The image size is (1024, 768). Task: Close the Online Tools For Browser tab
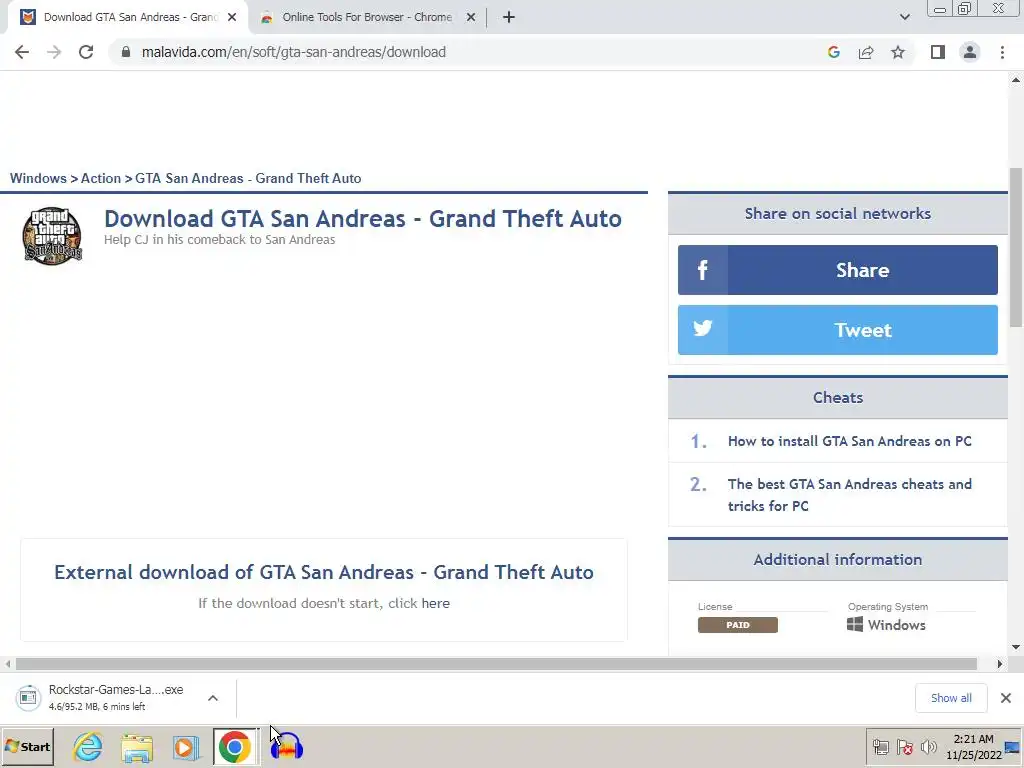(470, 18)
